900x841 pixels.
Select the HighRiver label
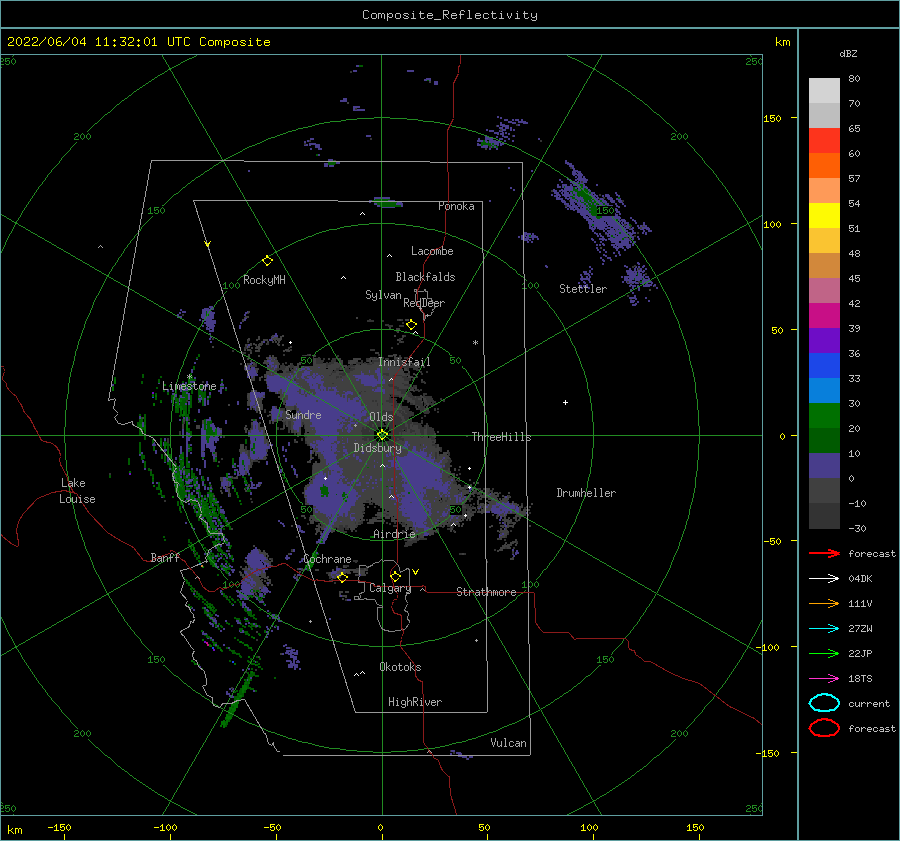coord(415,702)
